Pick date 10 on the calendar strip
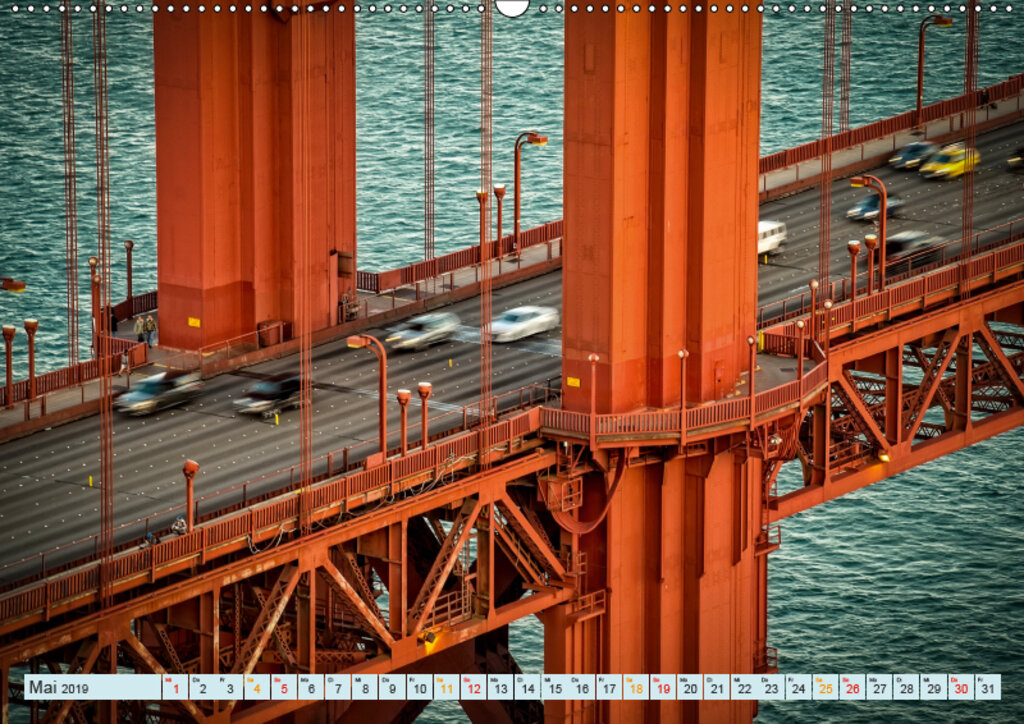This screenshot has width=1024, height=724. [419, 687]
